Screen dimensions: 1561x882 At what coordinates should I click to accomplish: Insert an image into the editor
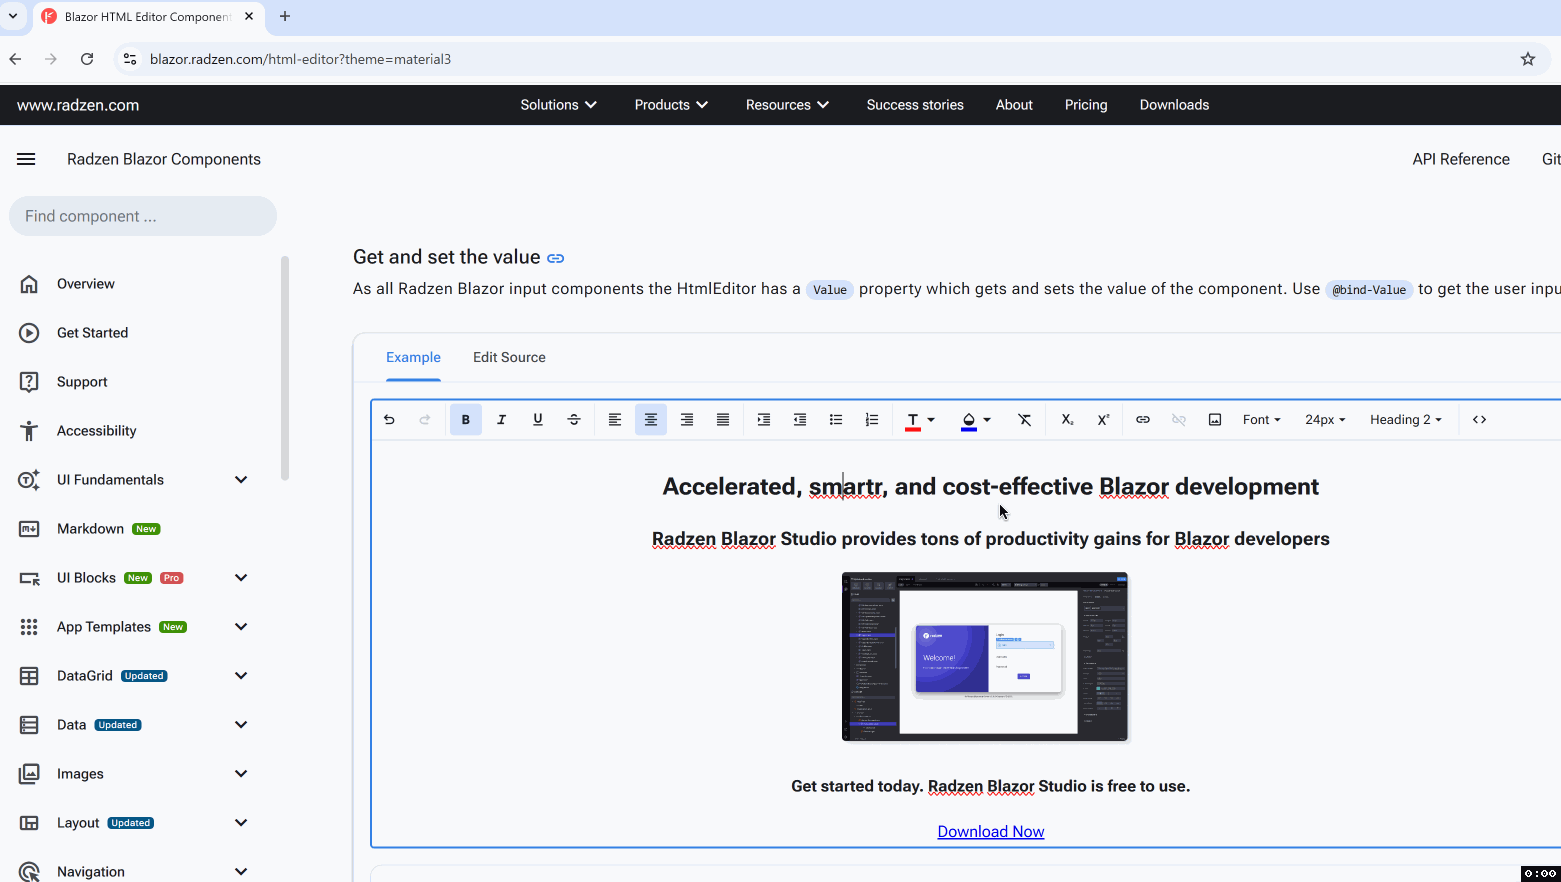tap(1215, 420)
